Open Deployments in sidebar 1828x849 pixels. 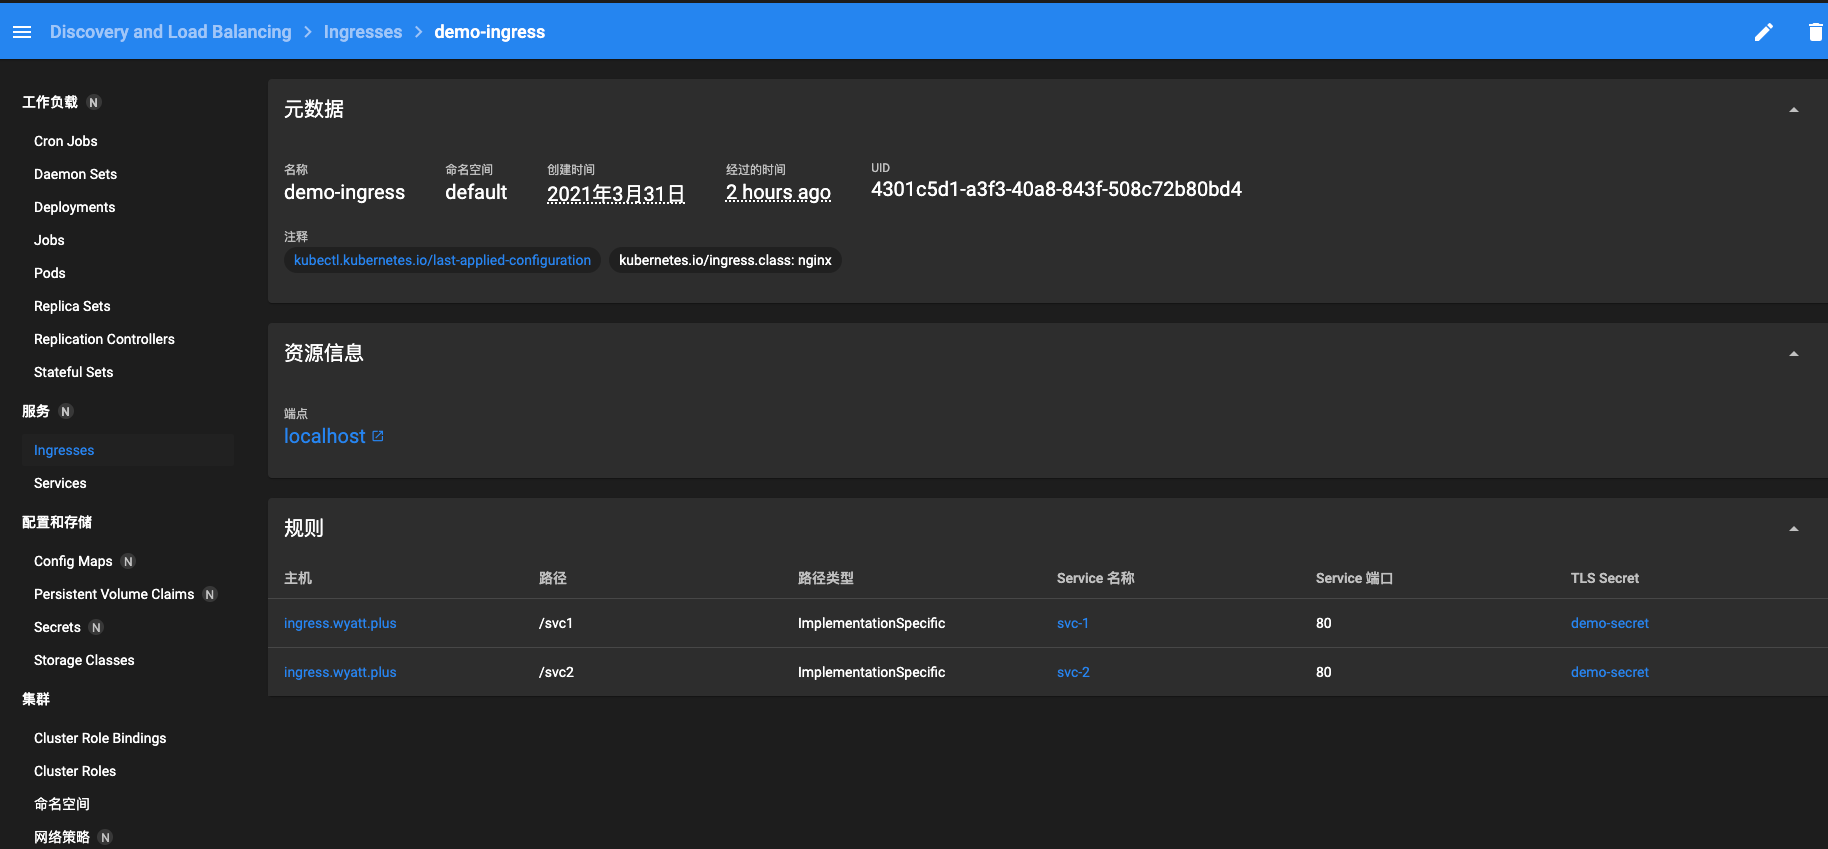(x=74, y=207)
